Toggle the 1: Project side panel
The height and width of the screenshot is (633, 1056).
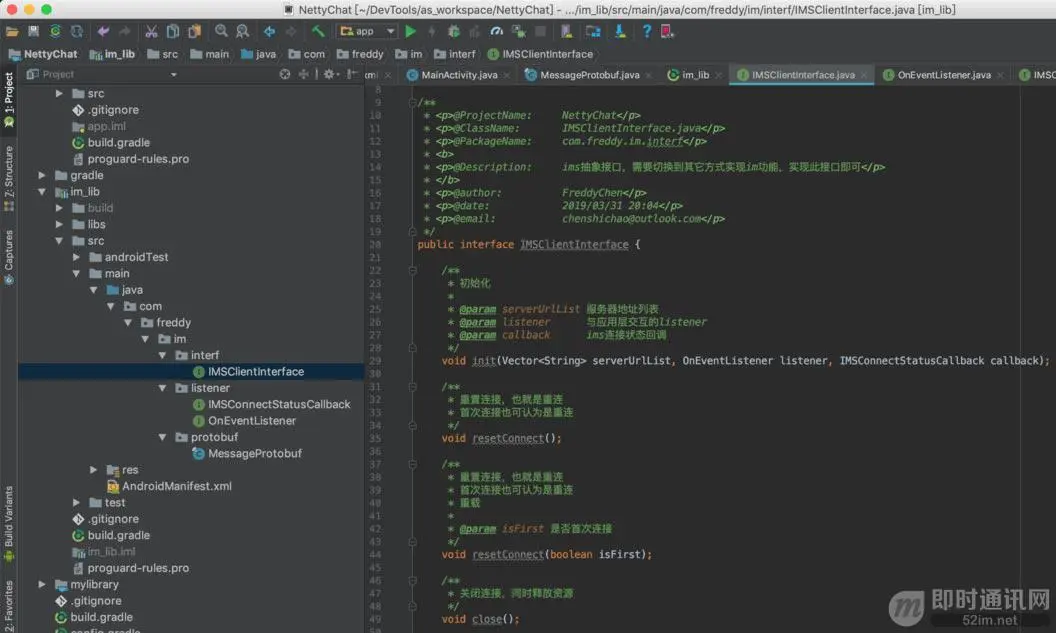(x=9, y=98)
